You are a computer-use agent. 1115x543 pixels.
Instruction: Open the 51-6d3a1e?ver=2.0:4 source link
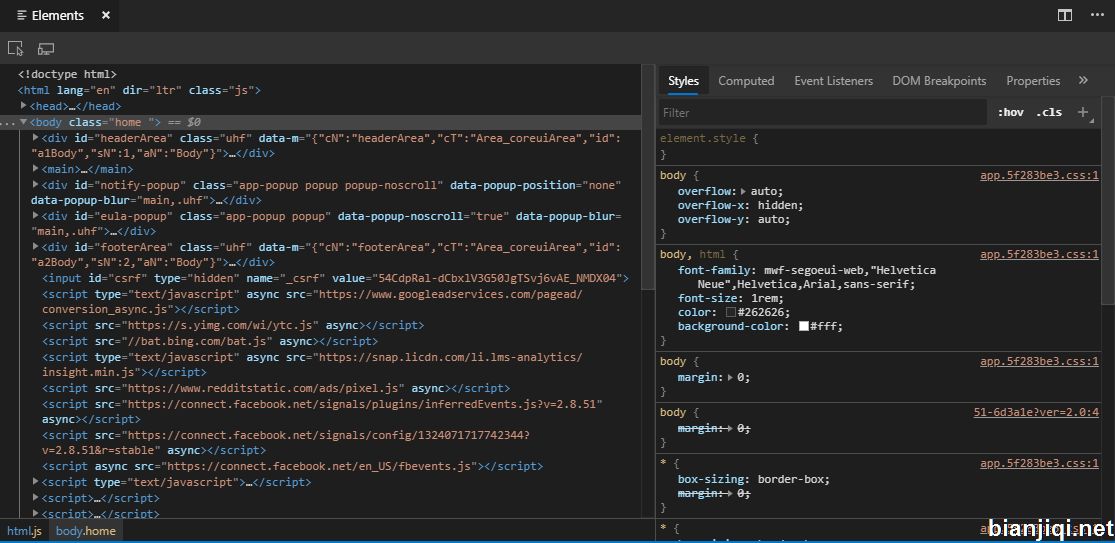(x=1036, y=412)
